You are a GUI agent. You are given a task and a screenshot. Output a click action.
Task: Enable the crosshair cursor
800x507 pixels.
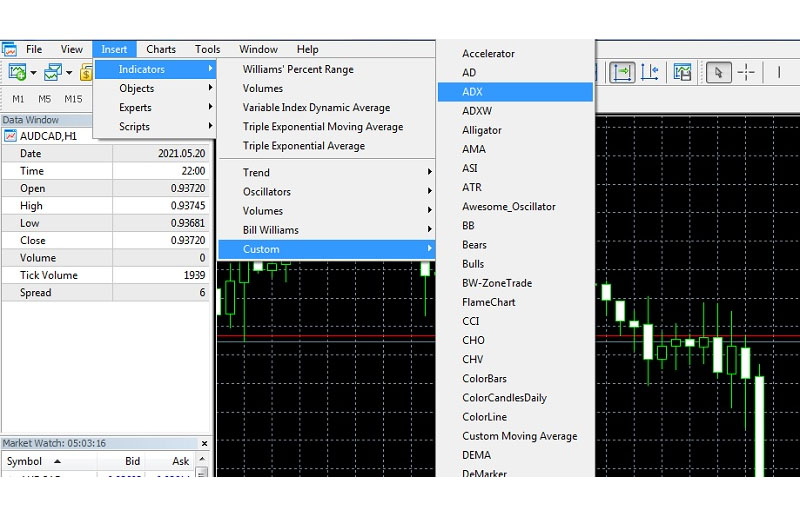point(746,72)
